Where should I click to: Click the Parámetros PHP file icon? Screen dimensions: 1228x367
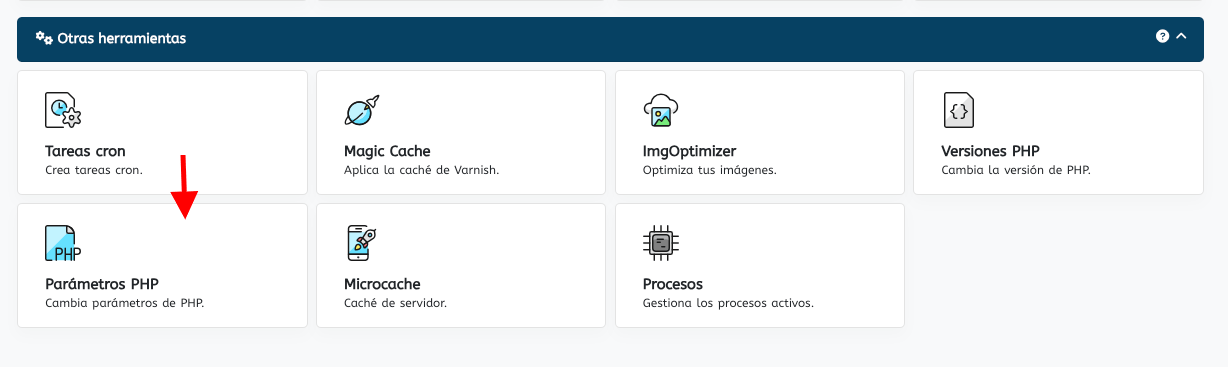(63, 243)
